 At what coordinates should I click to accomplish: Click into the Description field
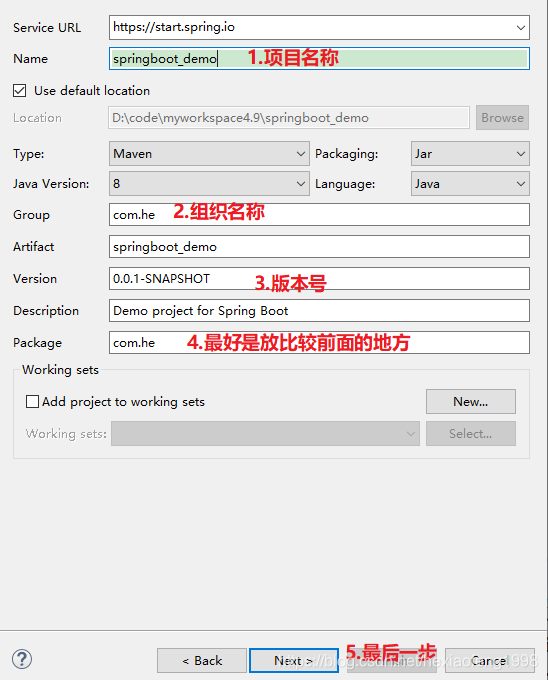319,311
